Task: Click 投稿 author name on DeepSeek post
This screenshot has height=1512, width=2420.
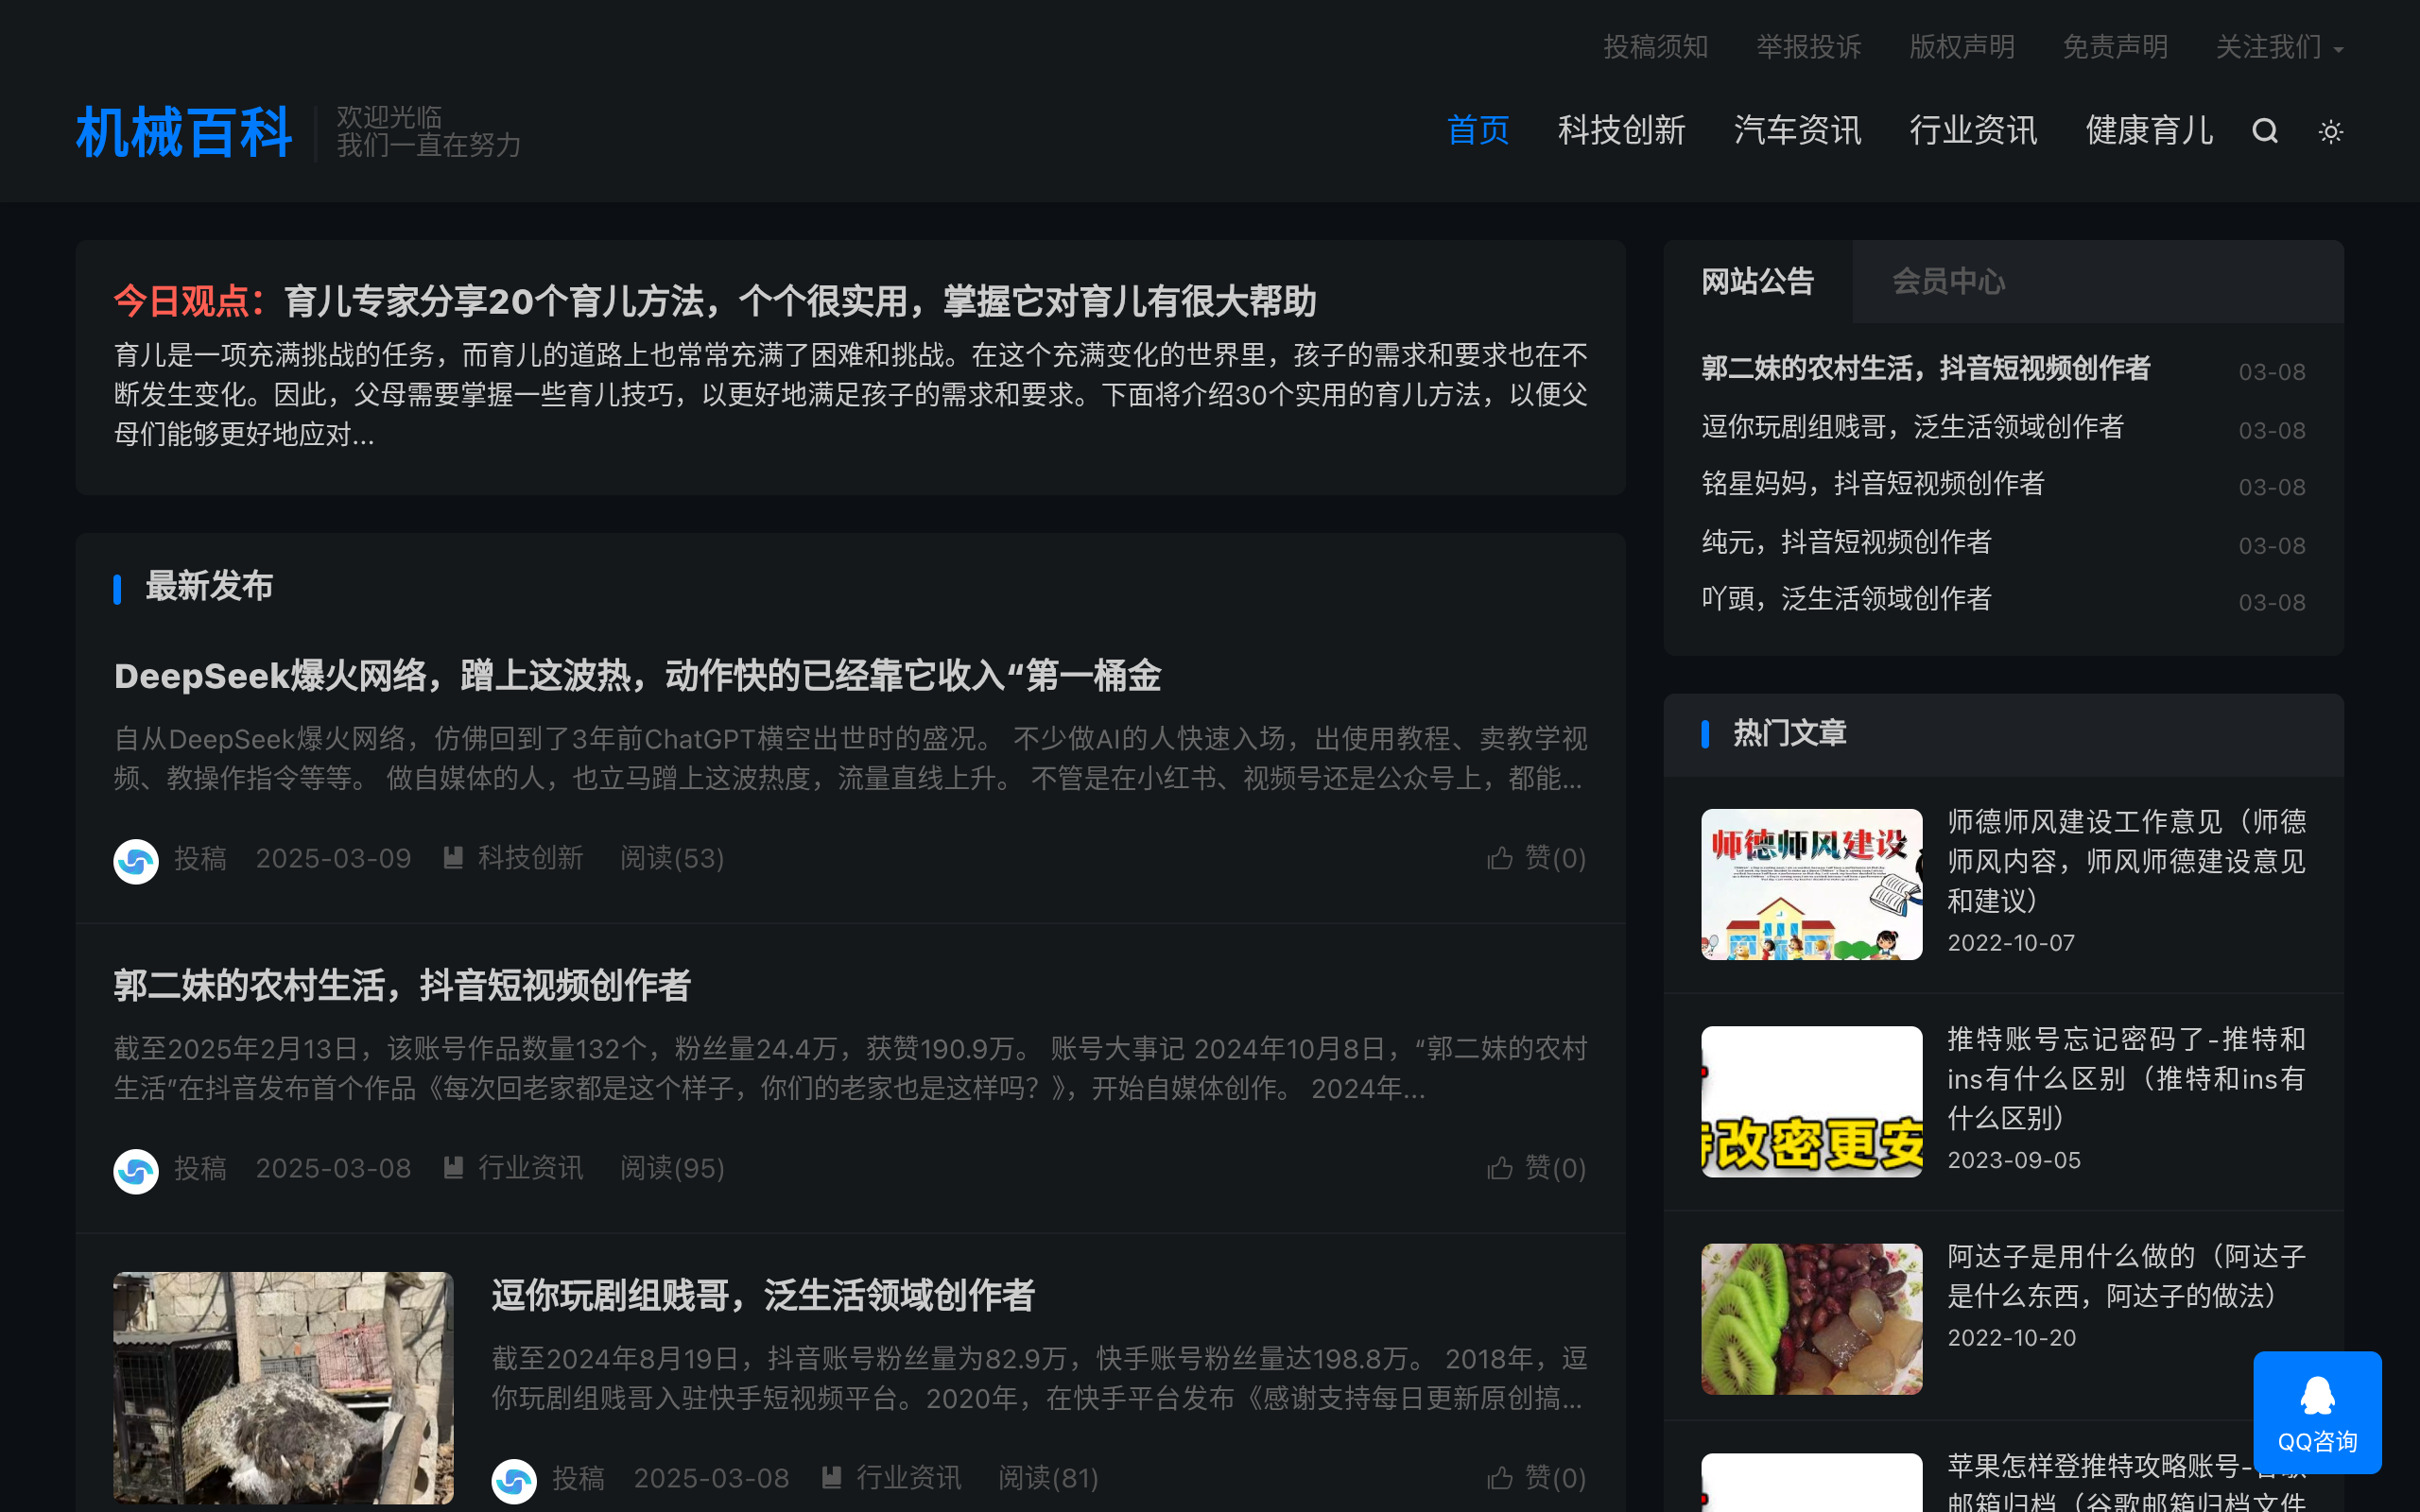Action: 200,858
